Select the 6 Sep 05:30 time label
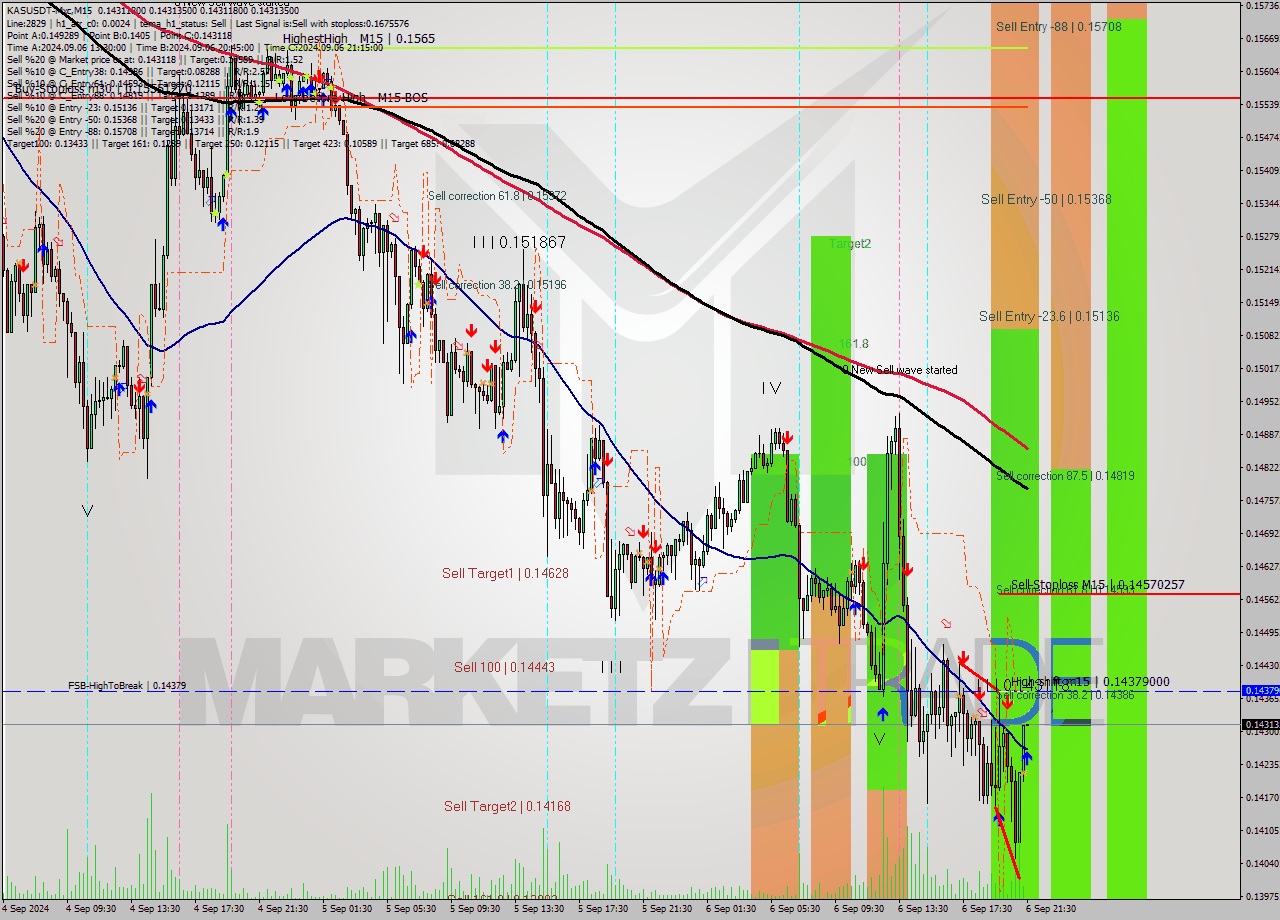 tap(796, 909)
